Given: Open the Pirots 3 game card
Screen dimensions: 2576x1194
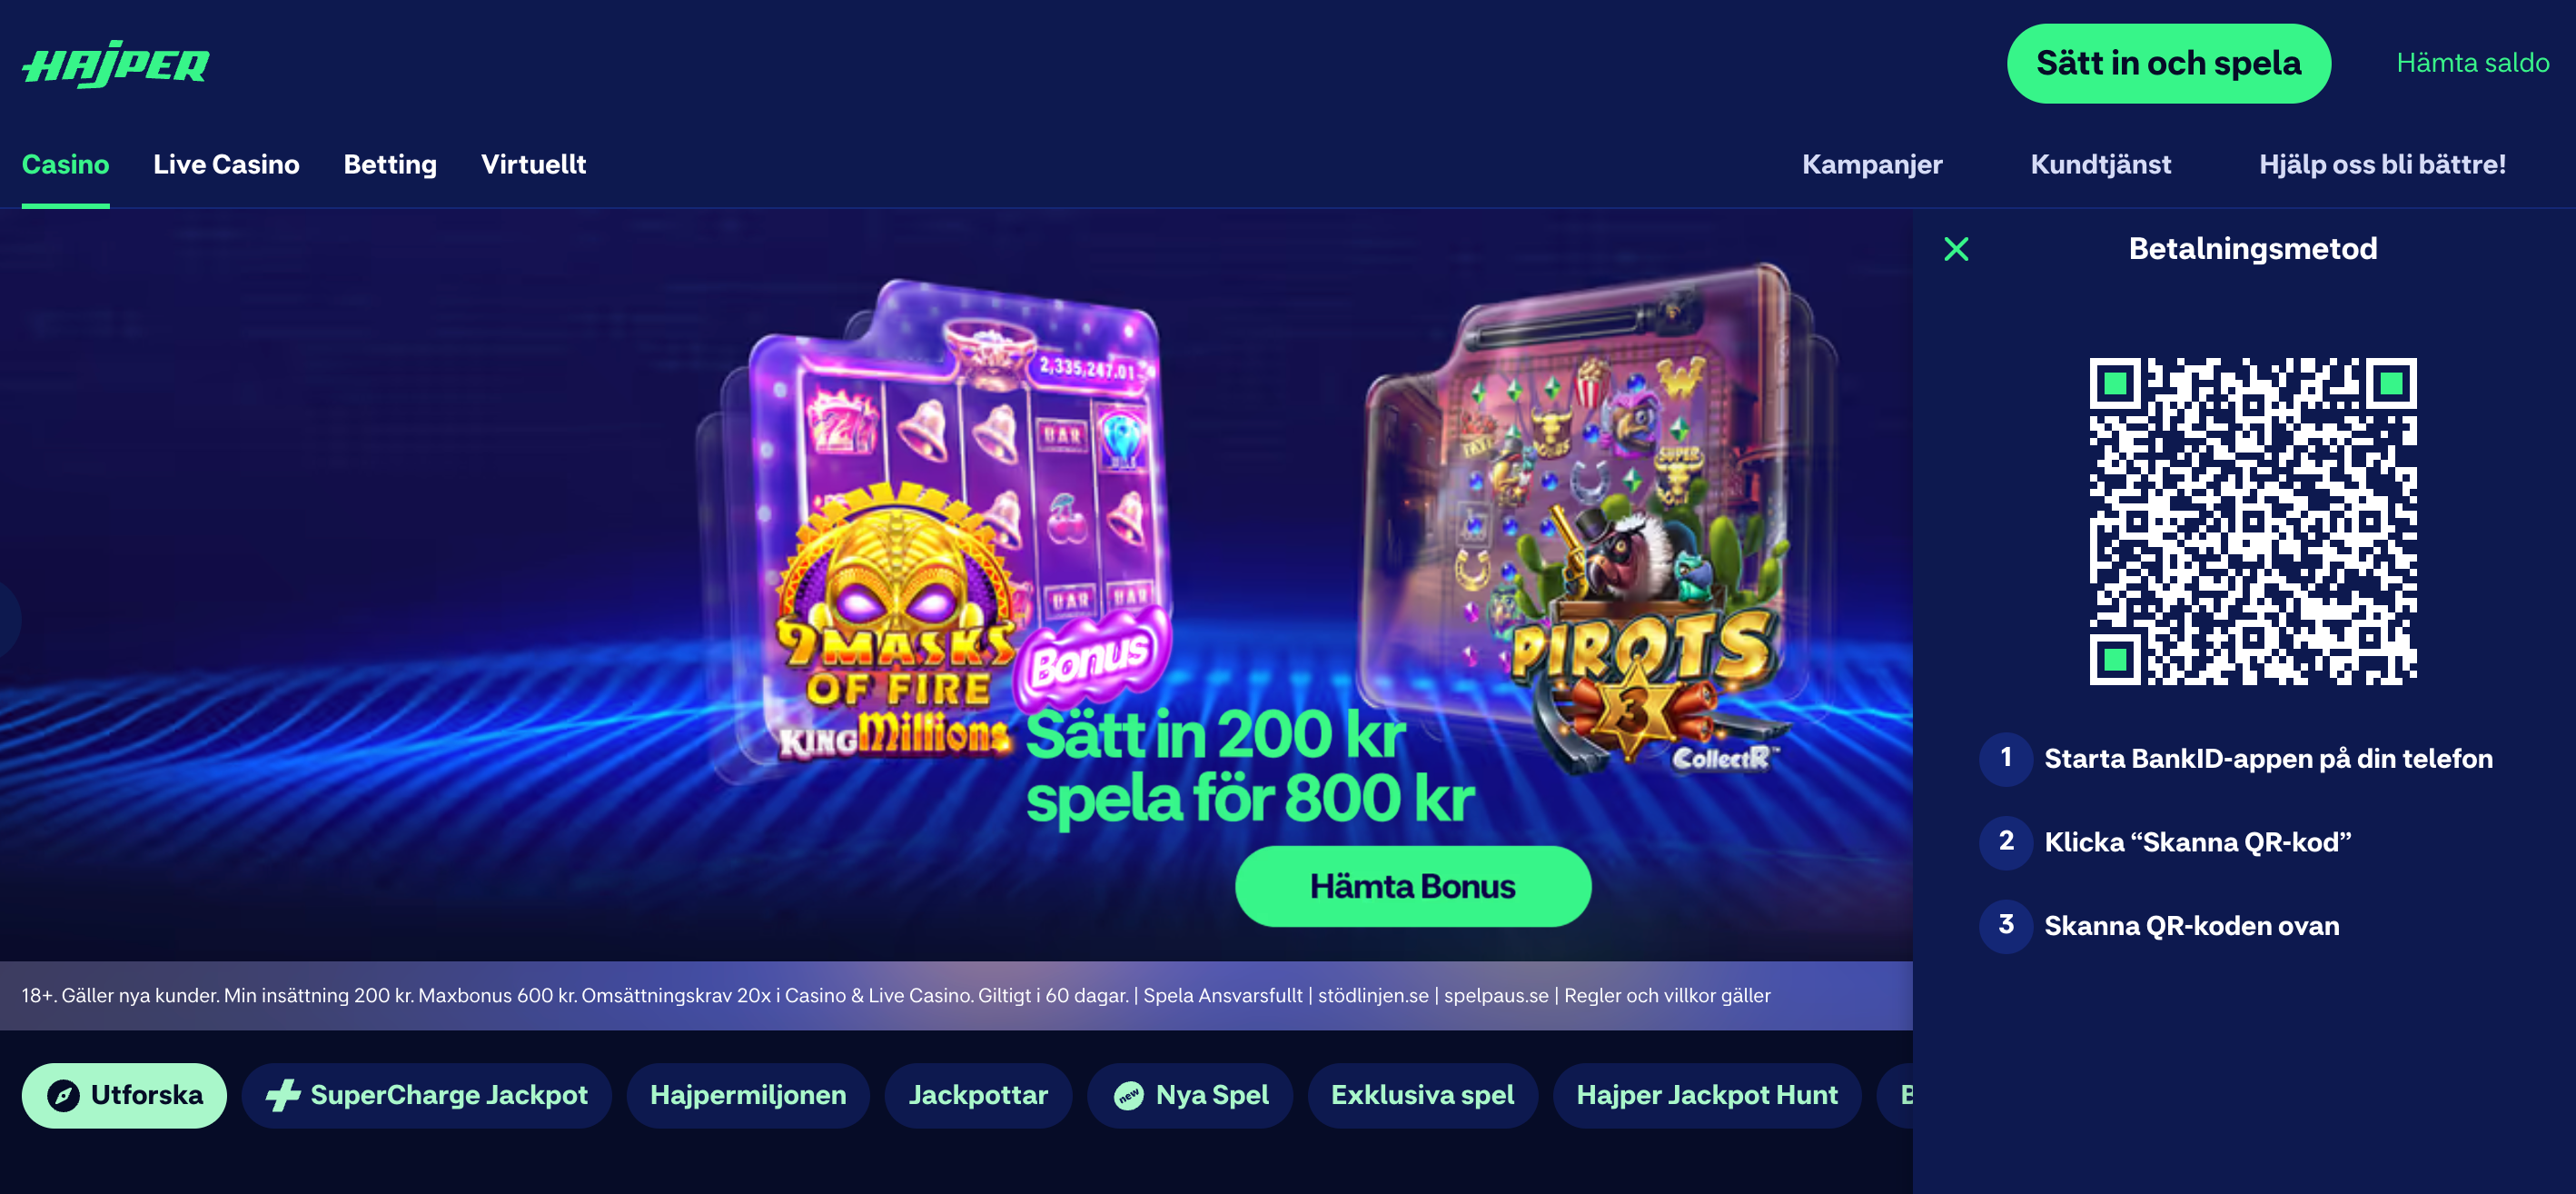Looking at the screenshot, I should point(1600,515).
